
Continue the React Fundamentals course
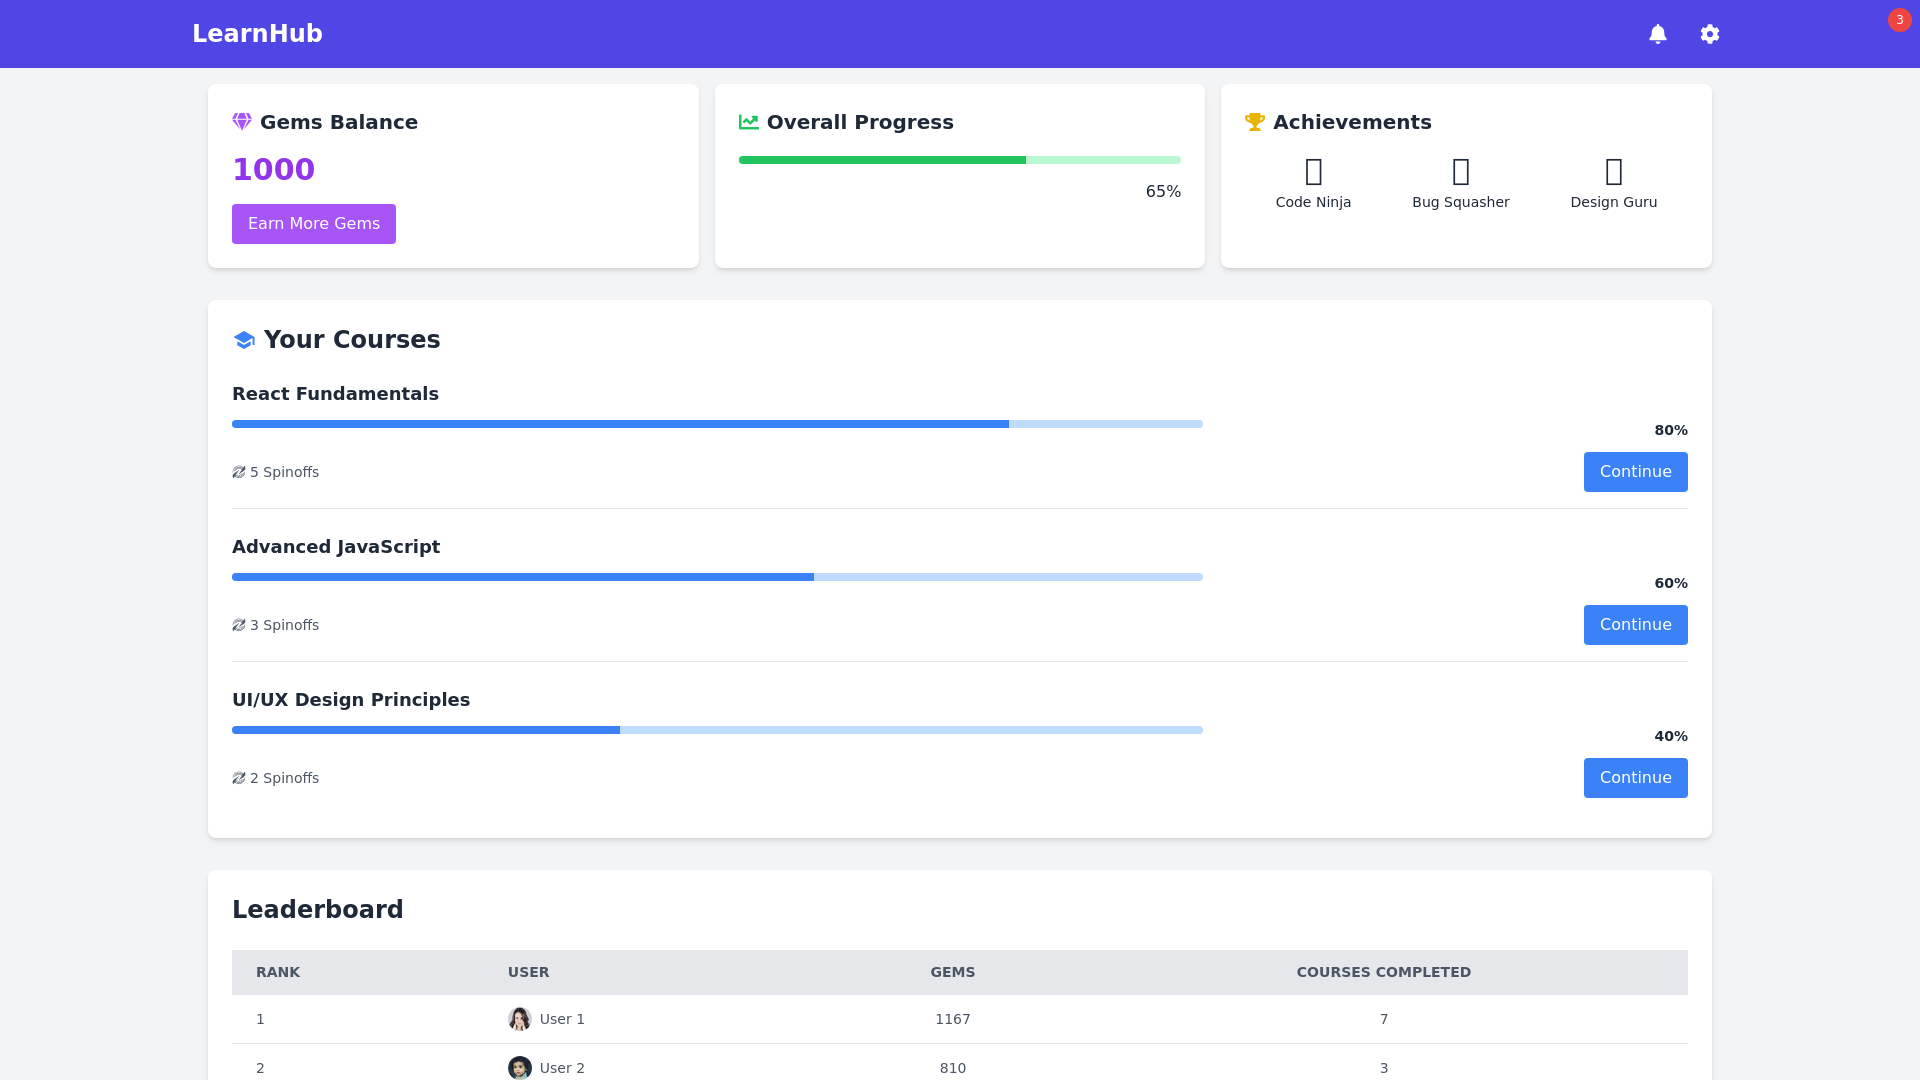[1636, 472]
